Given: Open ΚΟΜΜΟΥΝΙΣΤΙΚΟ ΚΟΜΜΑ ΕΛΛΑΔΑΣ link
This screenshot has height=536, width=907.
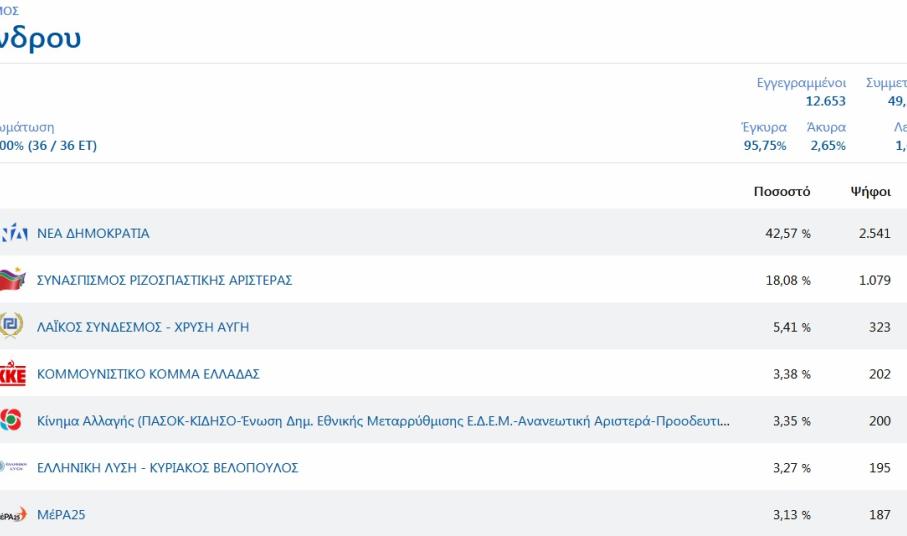Looking at the screenshot, I should [x=148, y=374].
